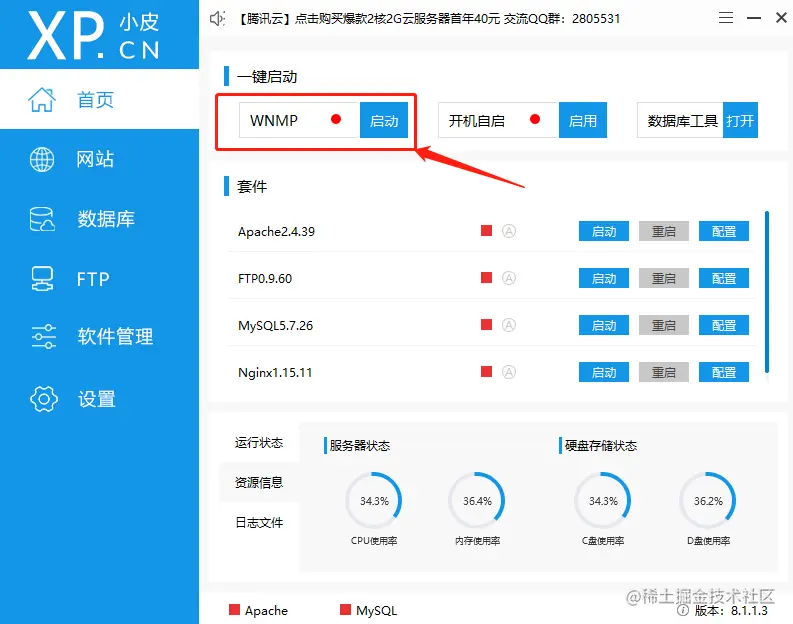Click the globe icon for 网站
This screenshot has height=624, width=793.
[42, 159]
